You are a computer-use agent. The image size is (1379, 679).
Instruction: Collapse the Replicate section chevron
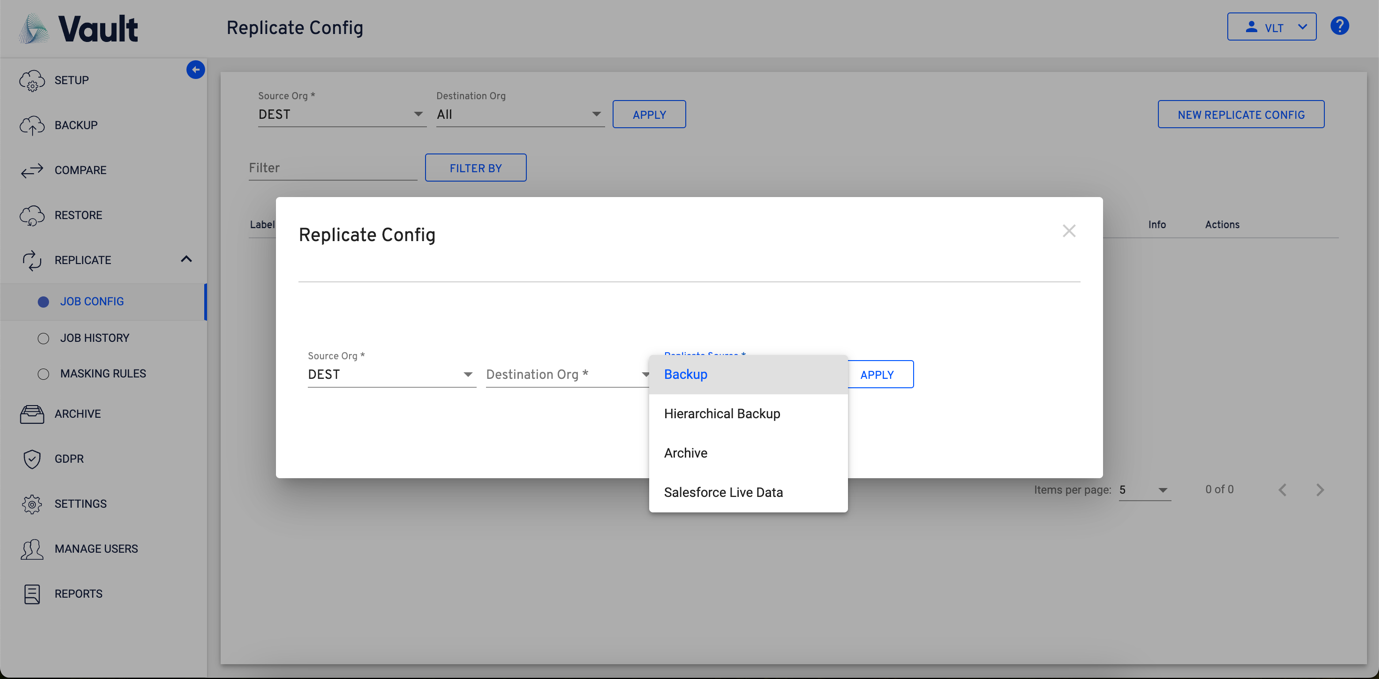tap(186, 260)
